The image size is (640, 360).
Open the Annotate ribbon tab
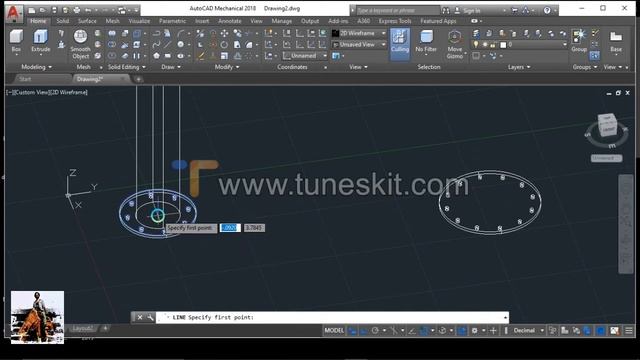[x=230, y=21]
